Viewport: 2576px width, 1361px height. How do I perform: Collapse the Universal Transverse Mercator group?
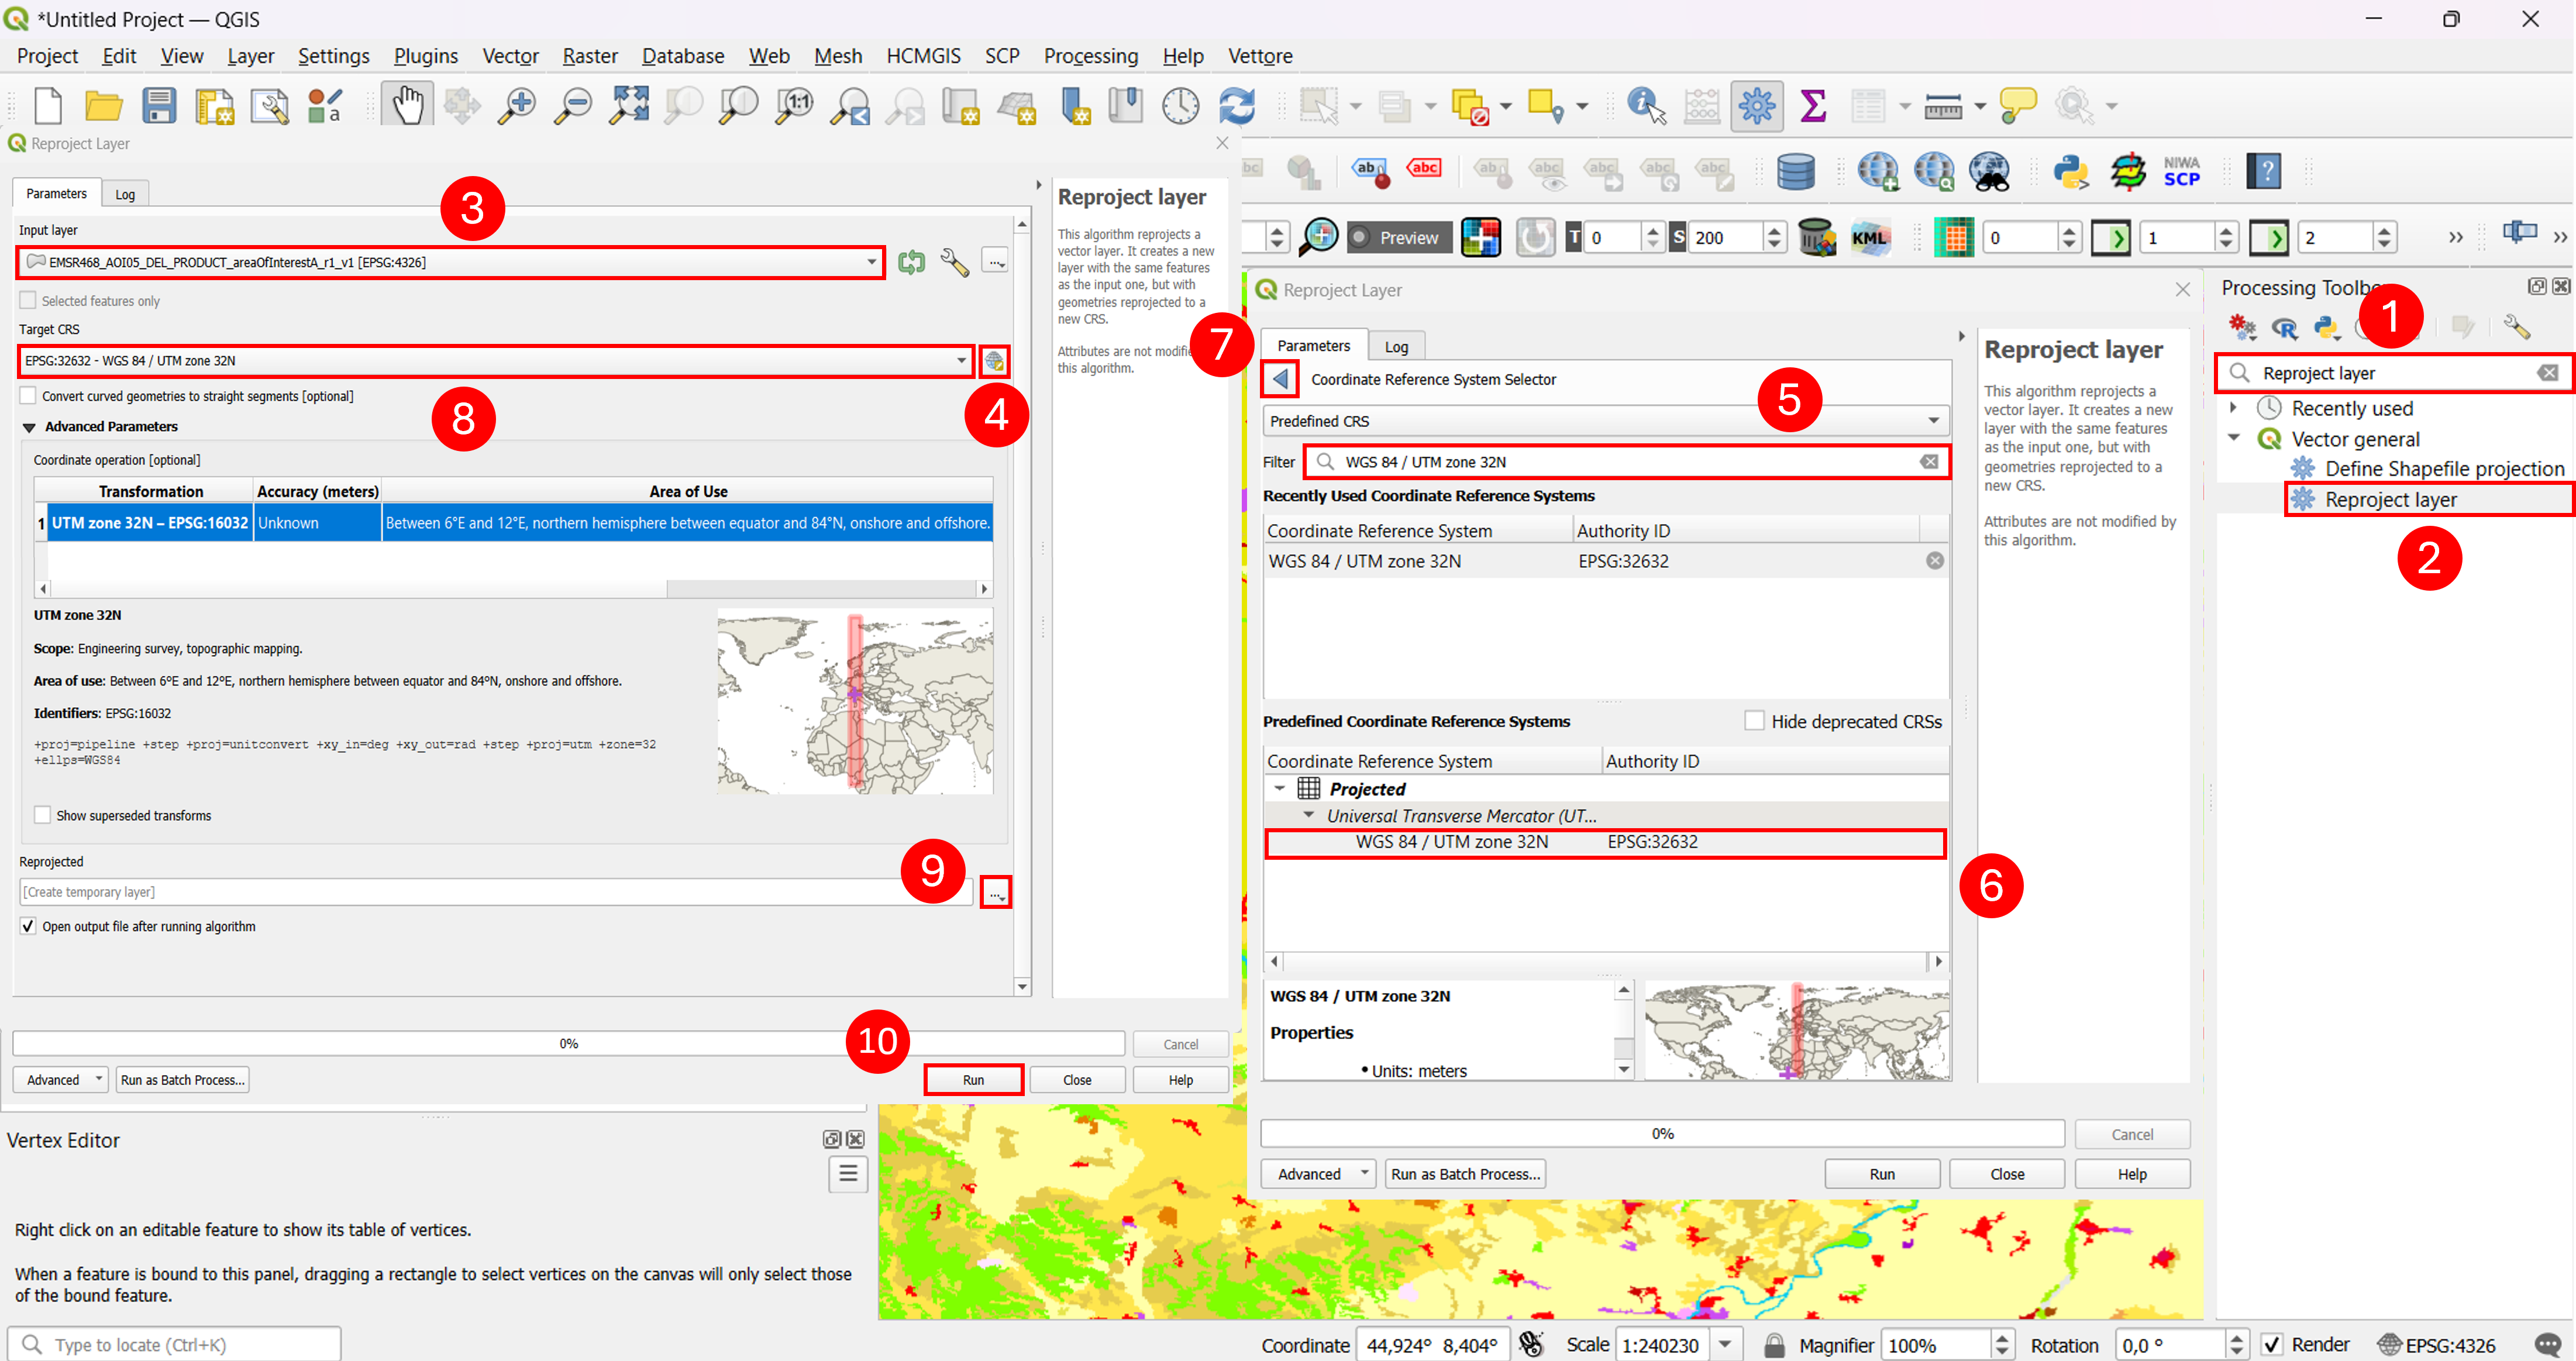(1308, 815)
